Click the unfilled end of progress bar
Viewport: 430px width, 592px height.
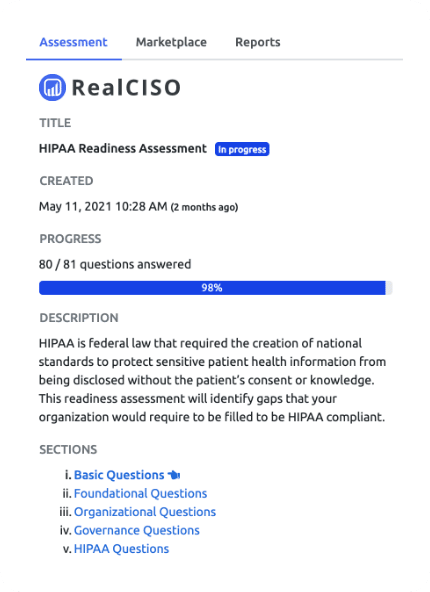pyautogui.click(x=389, y=288)
